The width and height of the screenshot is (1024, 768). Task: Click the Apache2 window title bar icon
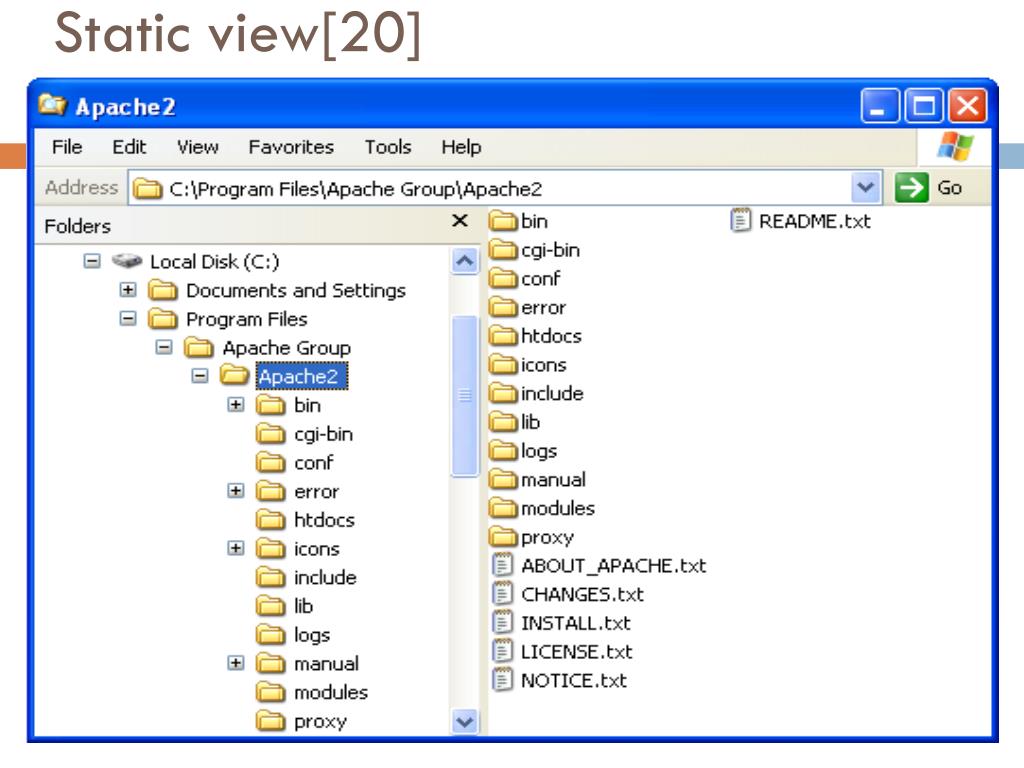pos(52,104)
